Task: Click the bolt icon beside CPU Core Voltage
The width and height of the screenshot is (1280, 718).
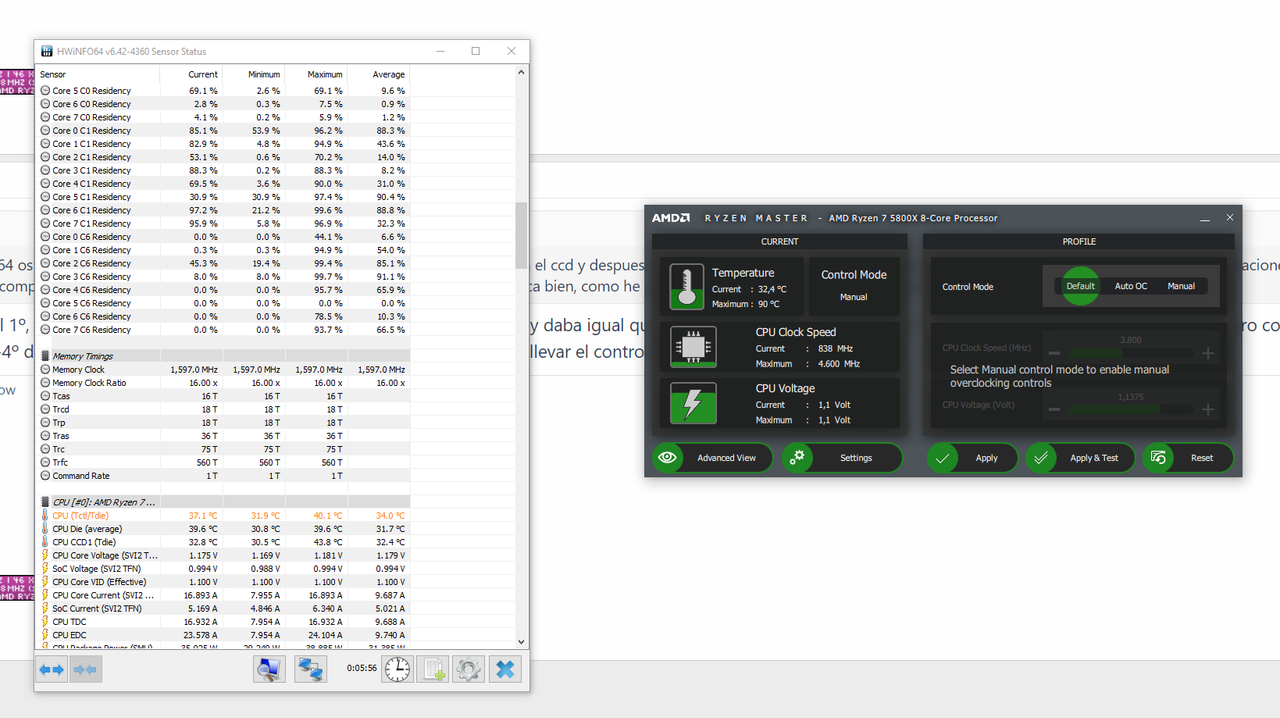Action: [45, 555]
